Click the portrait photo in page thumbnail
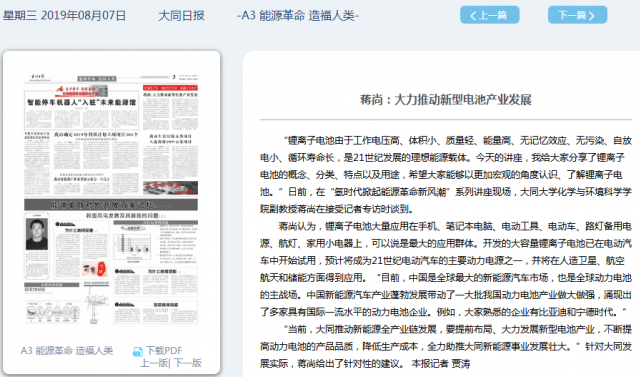Viewport: 640px width, 377px height. (x=37, y=234)
